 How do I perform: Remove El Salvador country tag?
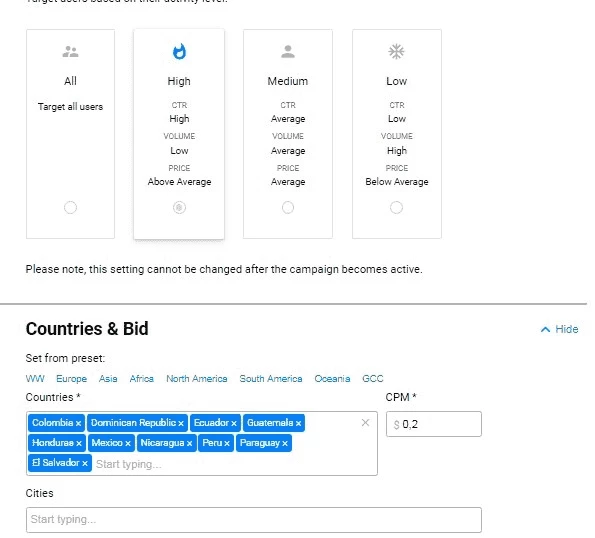point(85,463)
